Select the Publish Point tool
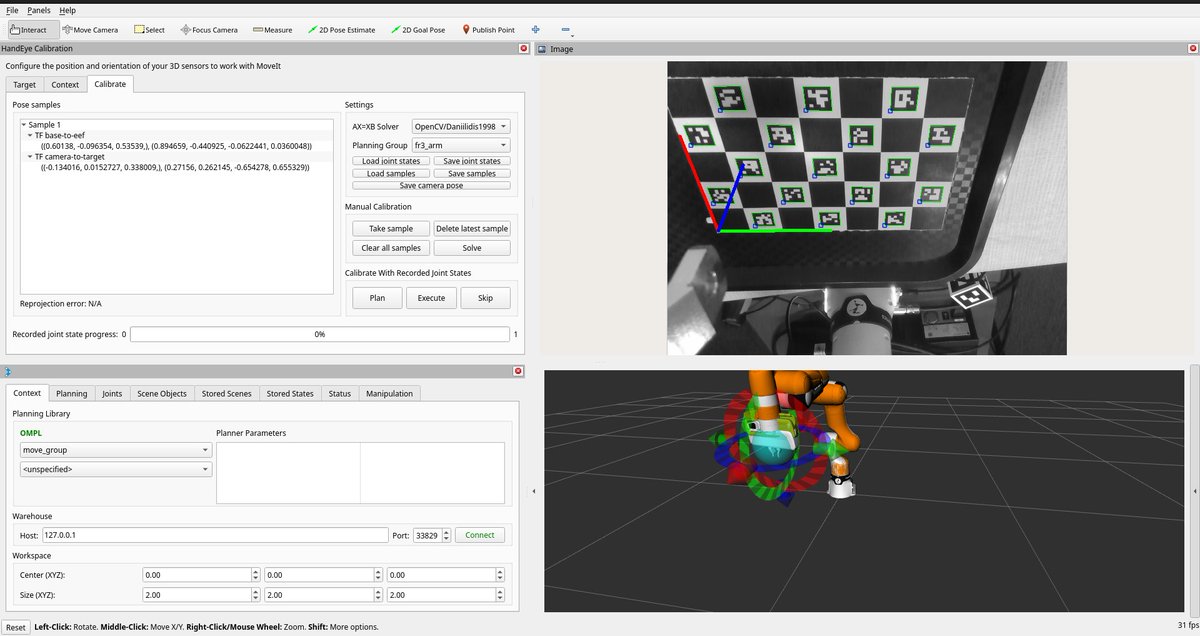This screenshot has width=1200, height=636. [x=488, y=30]
